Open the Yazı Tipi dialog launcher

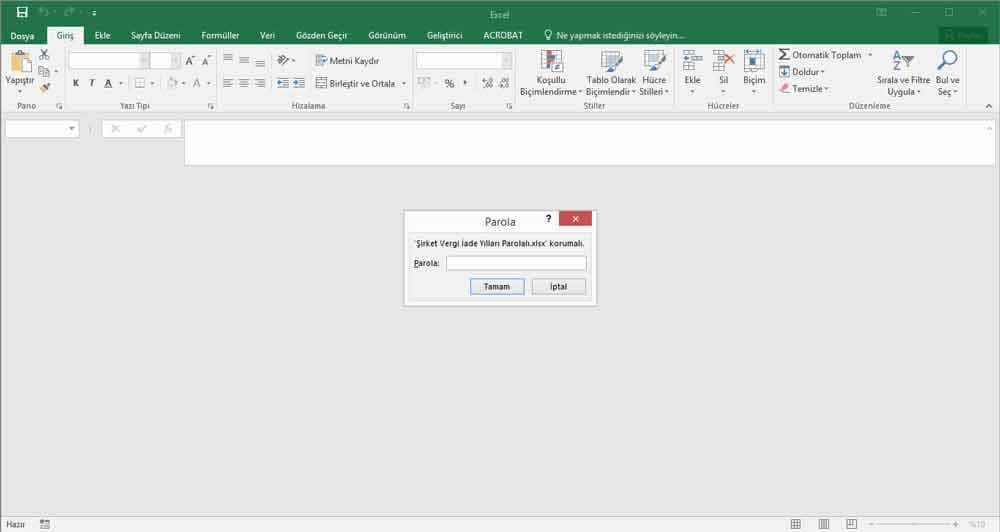(x=211, y=106)
